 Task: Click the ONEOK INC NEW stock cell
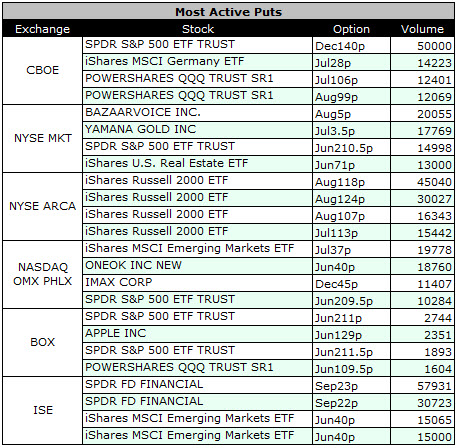click(197, 266)
